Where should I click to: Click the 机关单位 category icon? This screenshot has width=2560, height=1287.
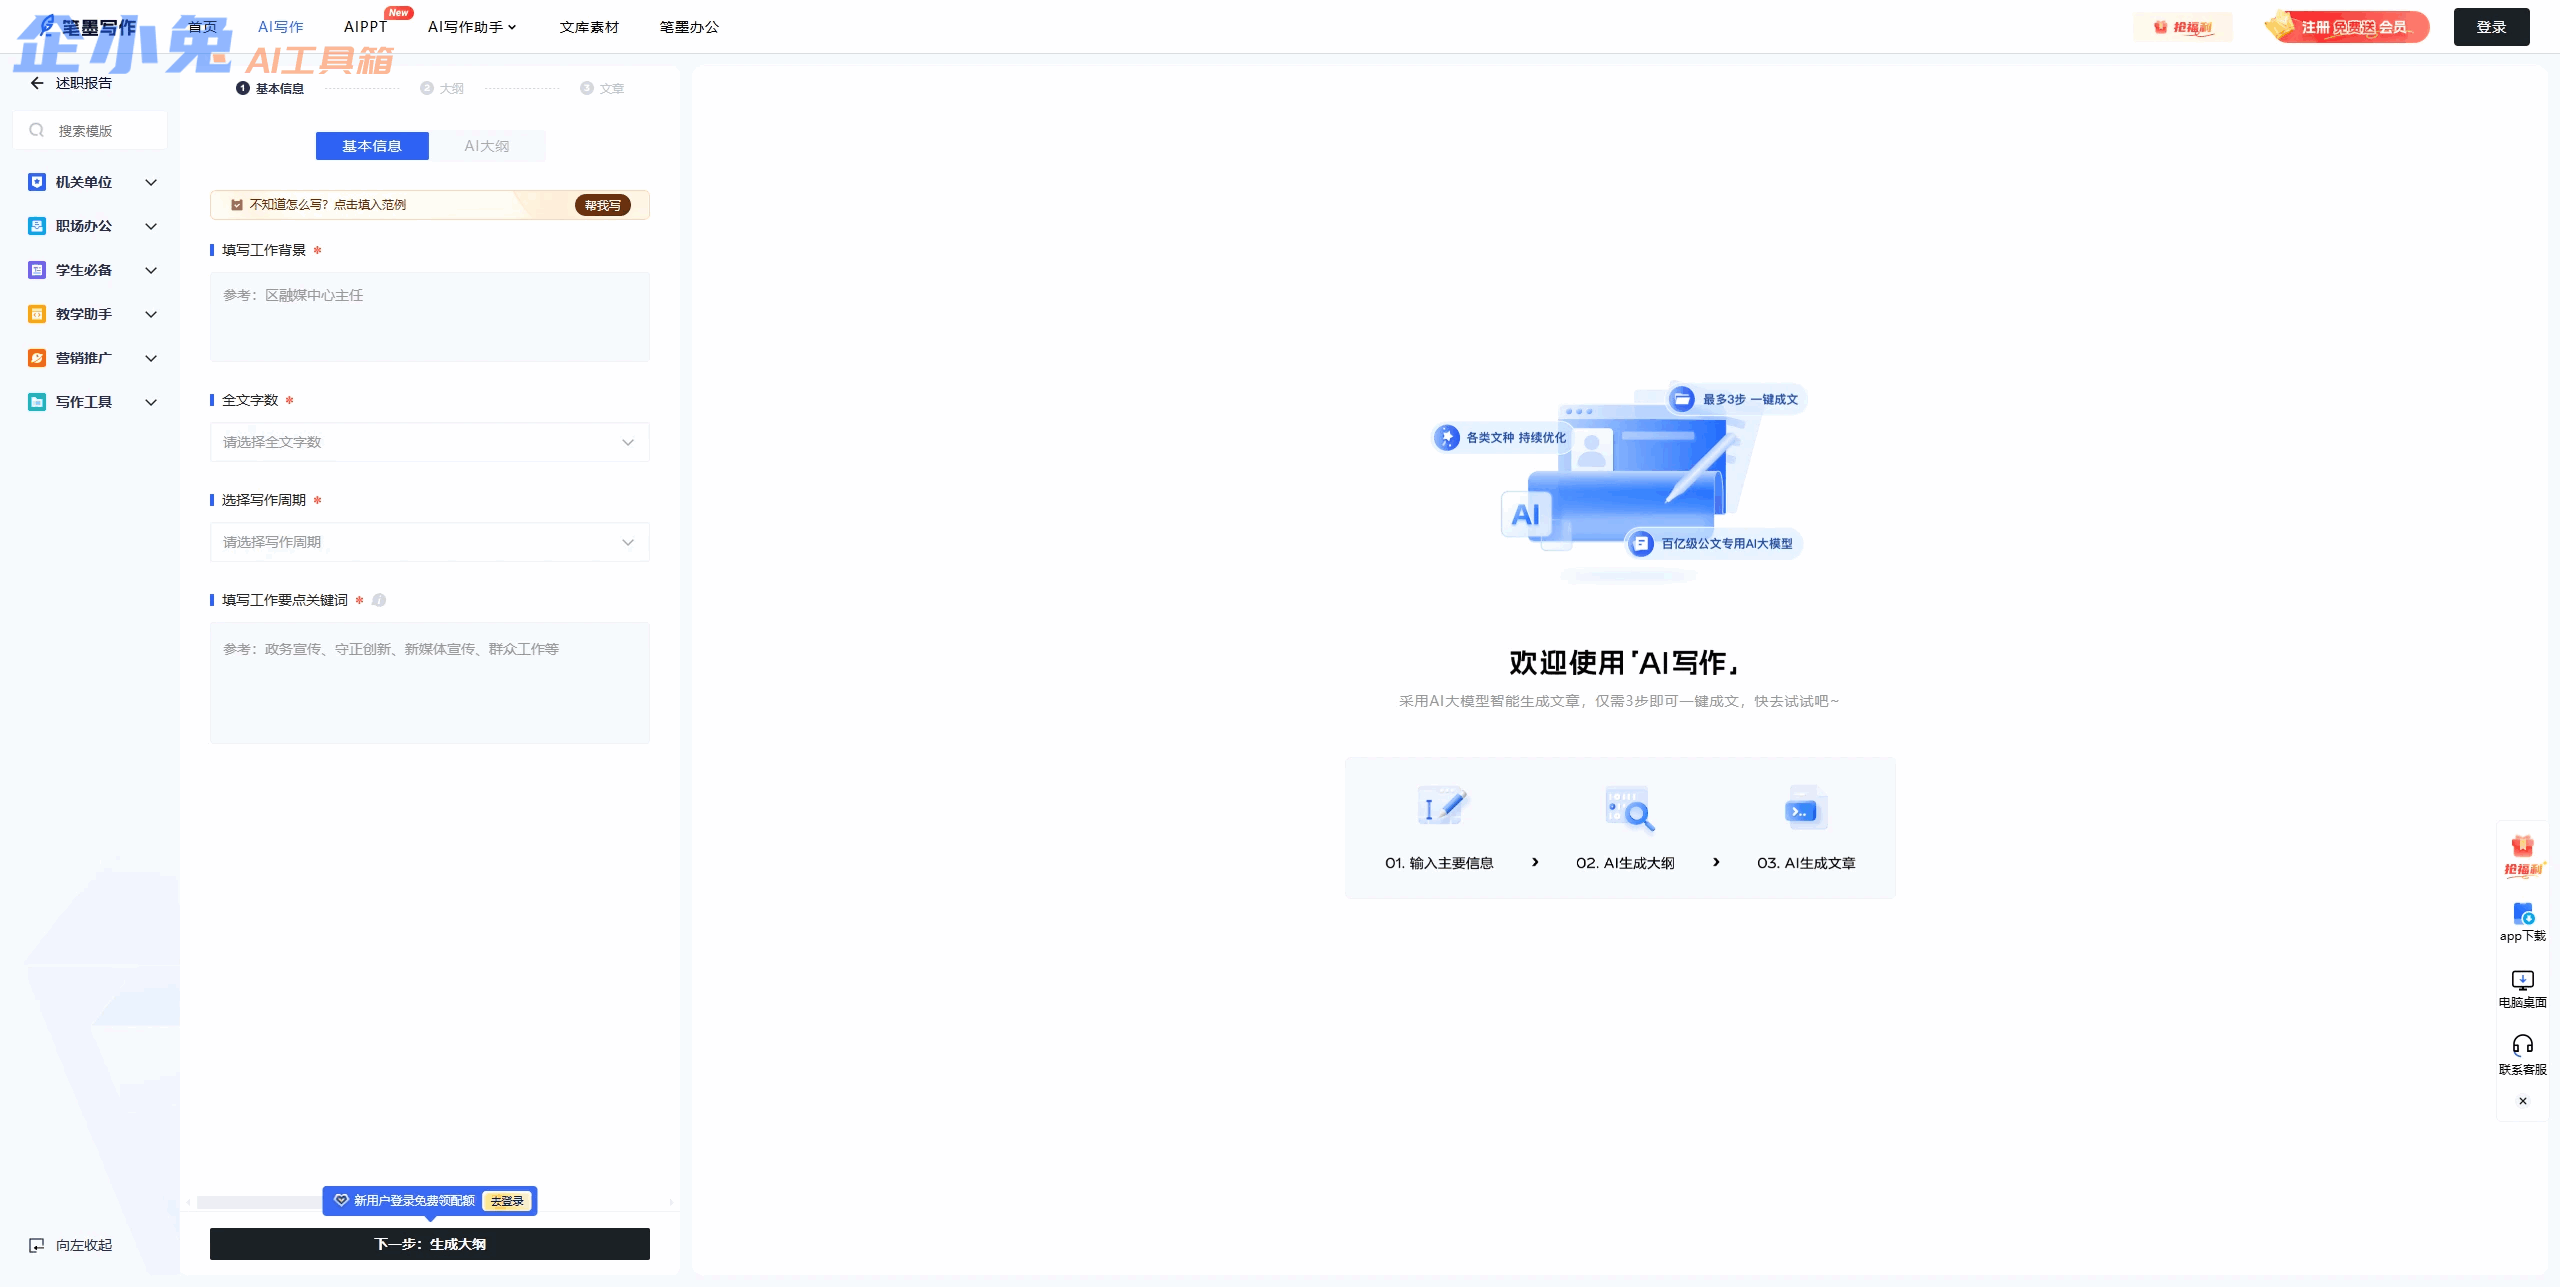point(37,182)
